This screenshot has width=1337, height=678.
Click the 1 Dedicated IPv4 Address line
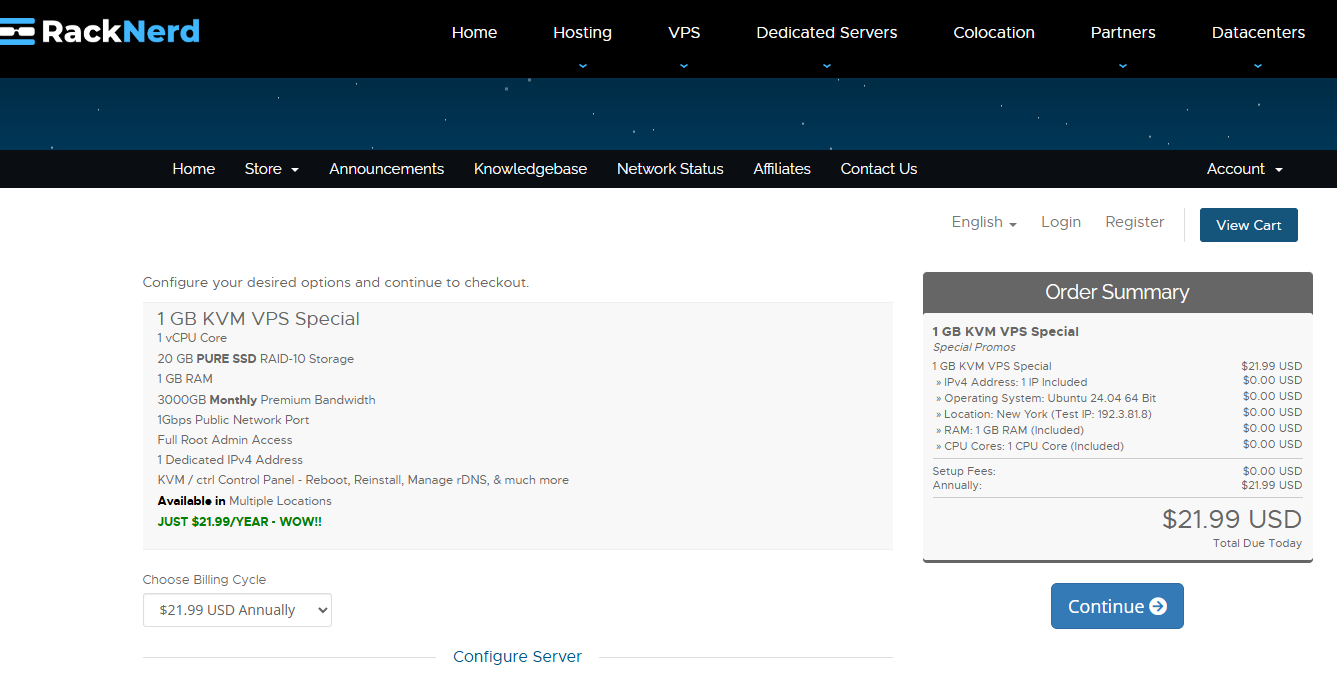point(230,460)
